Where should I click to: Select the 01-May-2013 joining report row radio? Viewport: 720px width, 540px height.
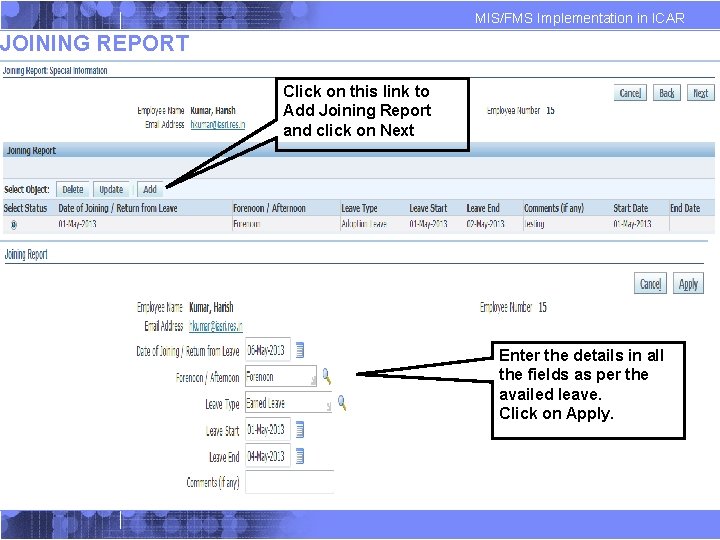click(x=14, y=225)
